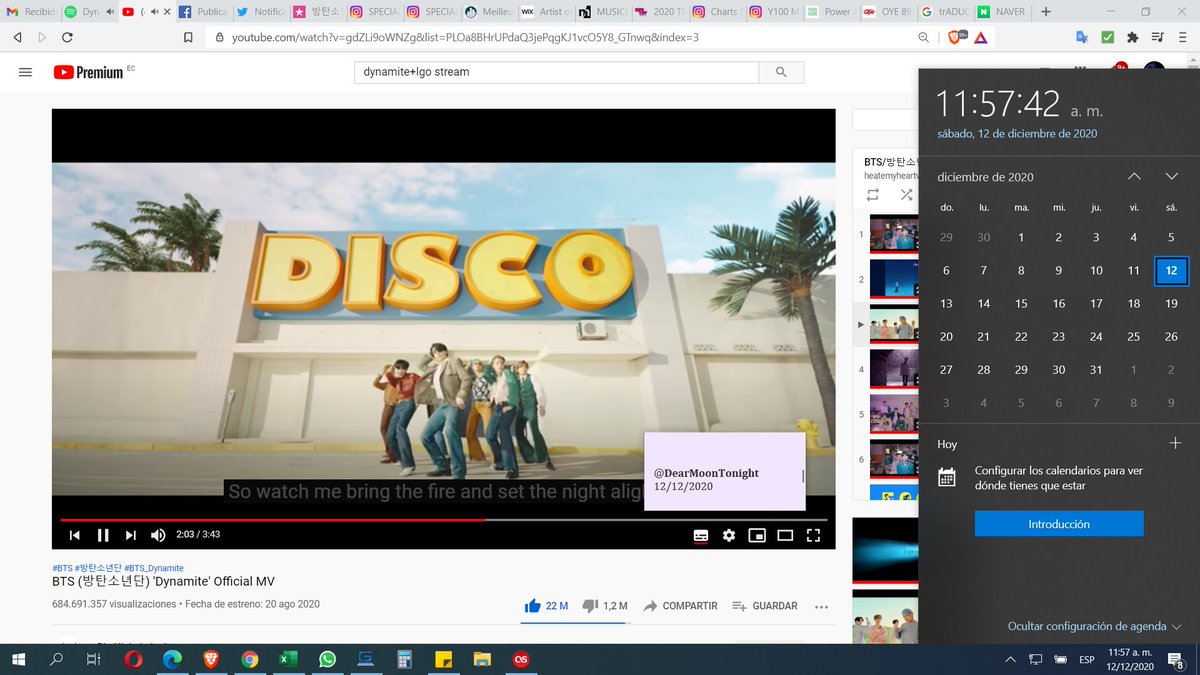1200x675 pixels.
Task: Click the Introducción button
Action: pos(1059,524)
